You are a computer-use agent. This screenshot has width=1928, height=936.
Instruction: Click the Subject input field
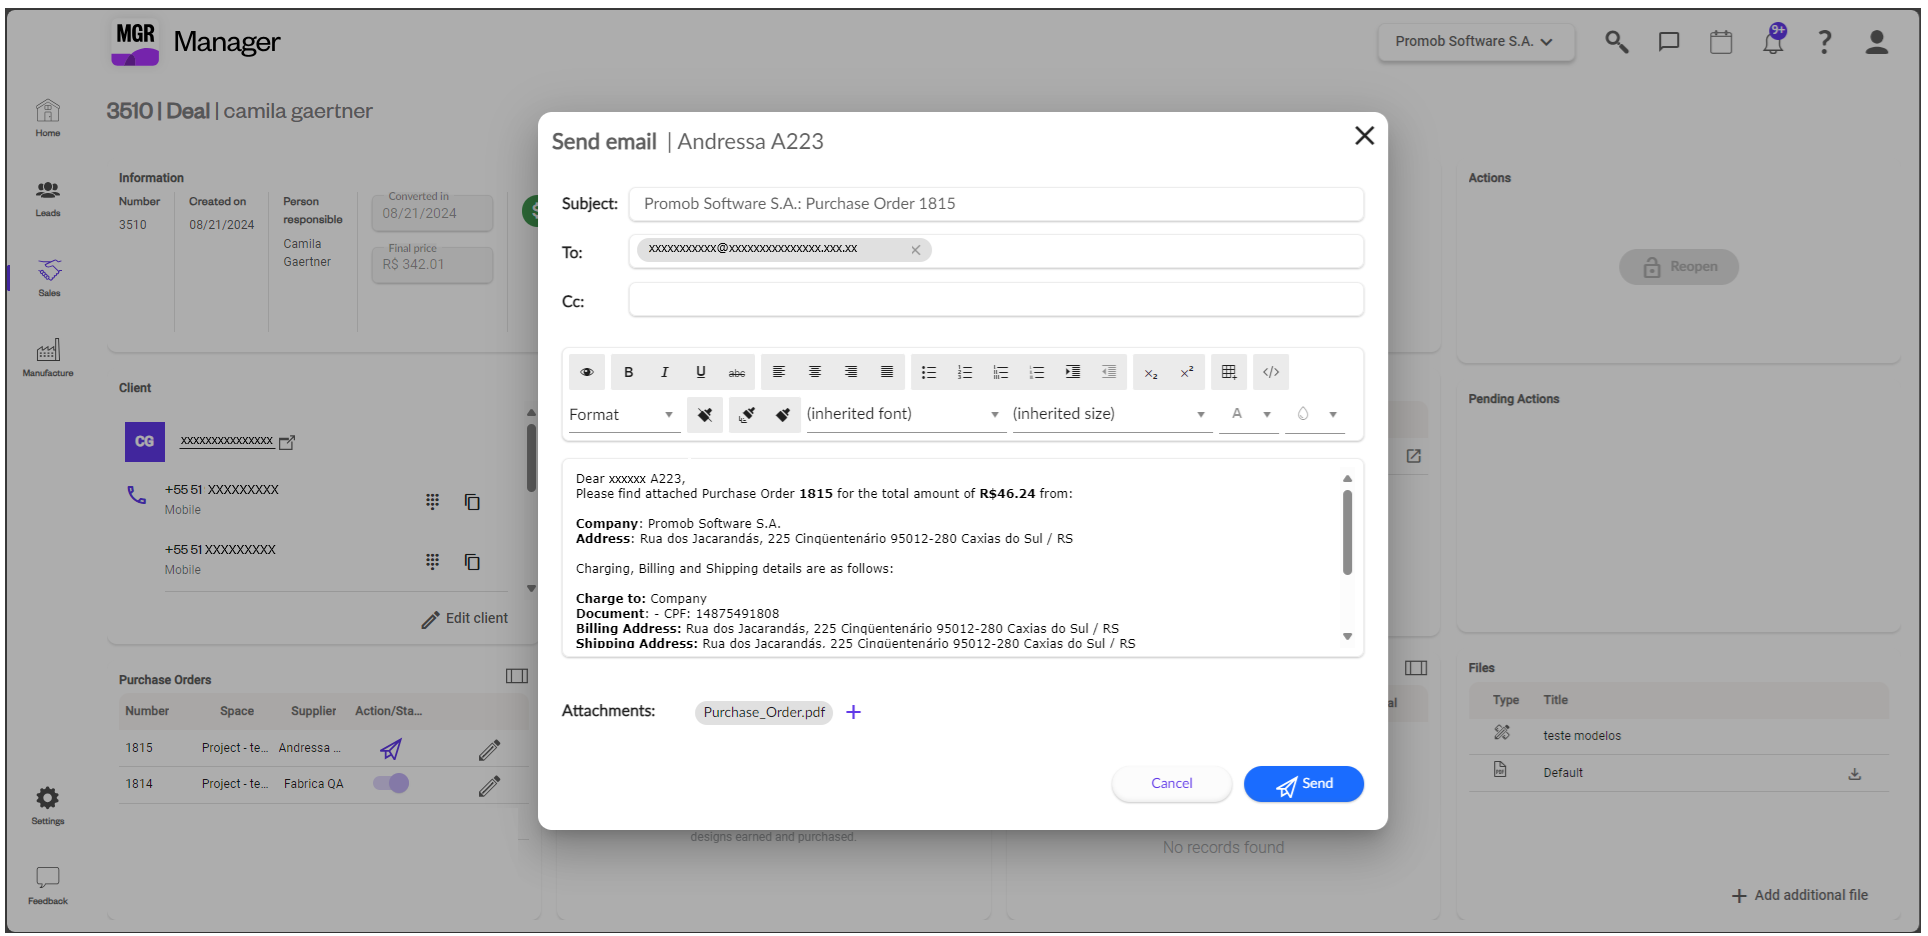click(996, 204)
